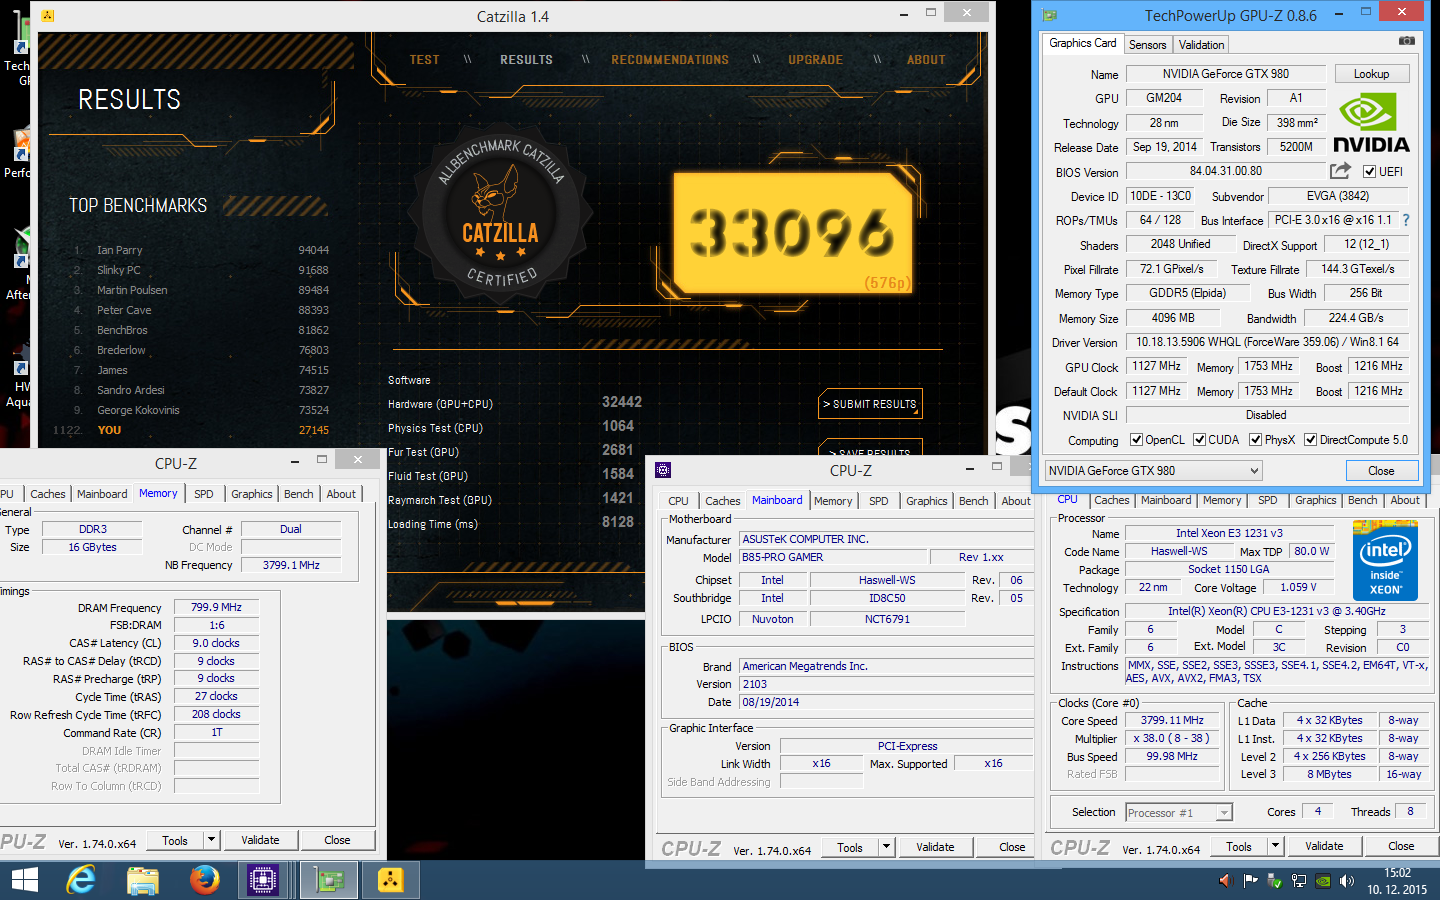Switch to the Validation tab in GPU-Z
This screenshot has height=900, width=1440.
(1201, 44)
